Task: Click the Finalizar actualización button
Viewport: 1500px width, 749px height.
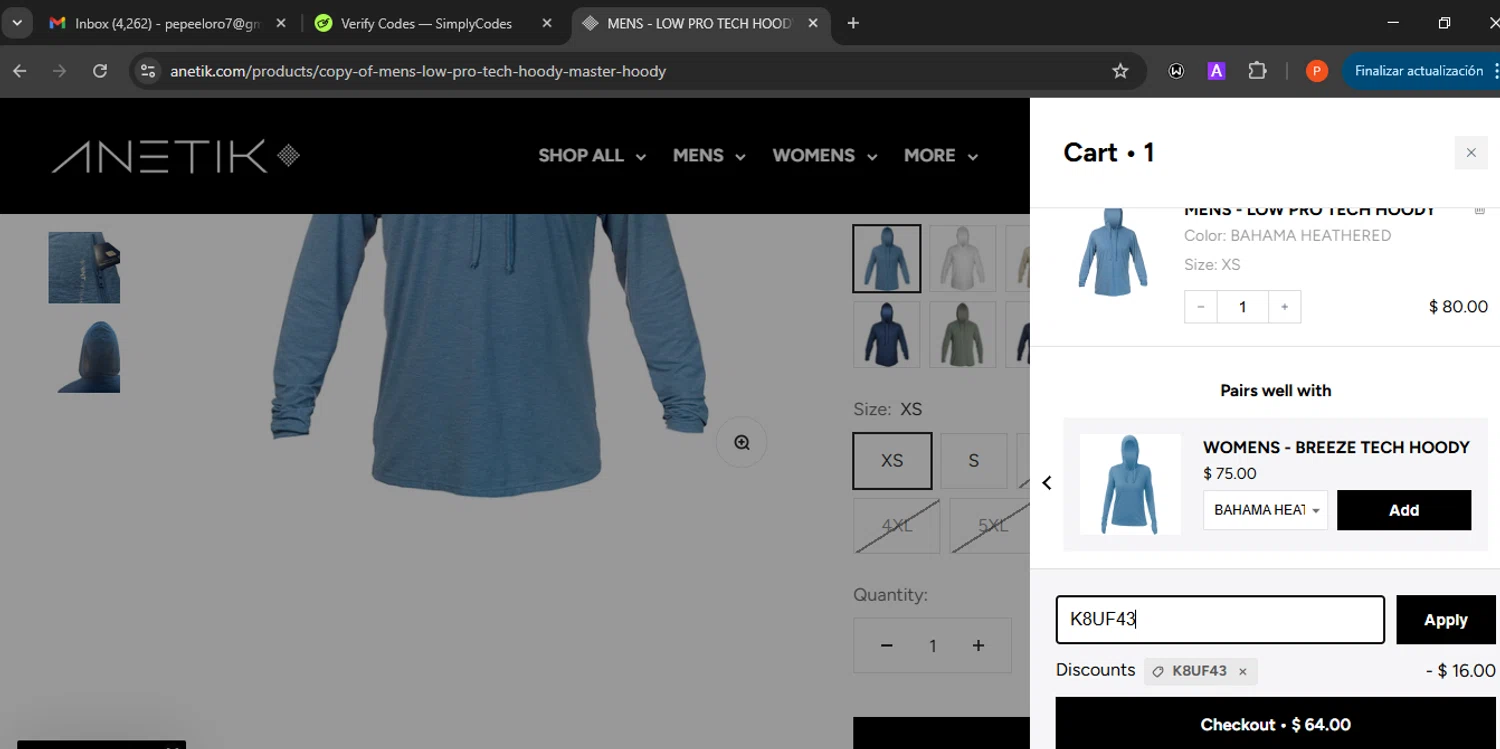Action: pyautogui.click(x=1419, y=71)
